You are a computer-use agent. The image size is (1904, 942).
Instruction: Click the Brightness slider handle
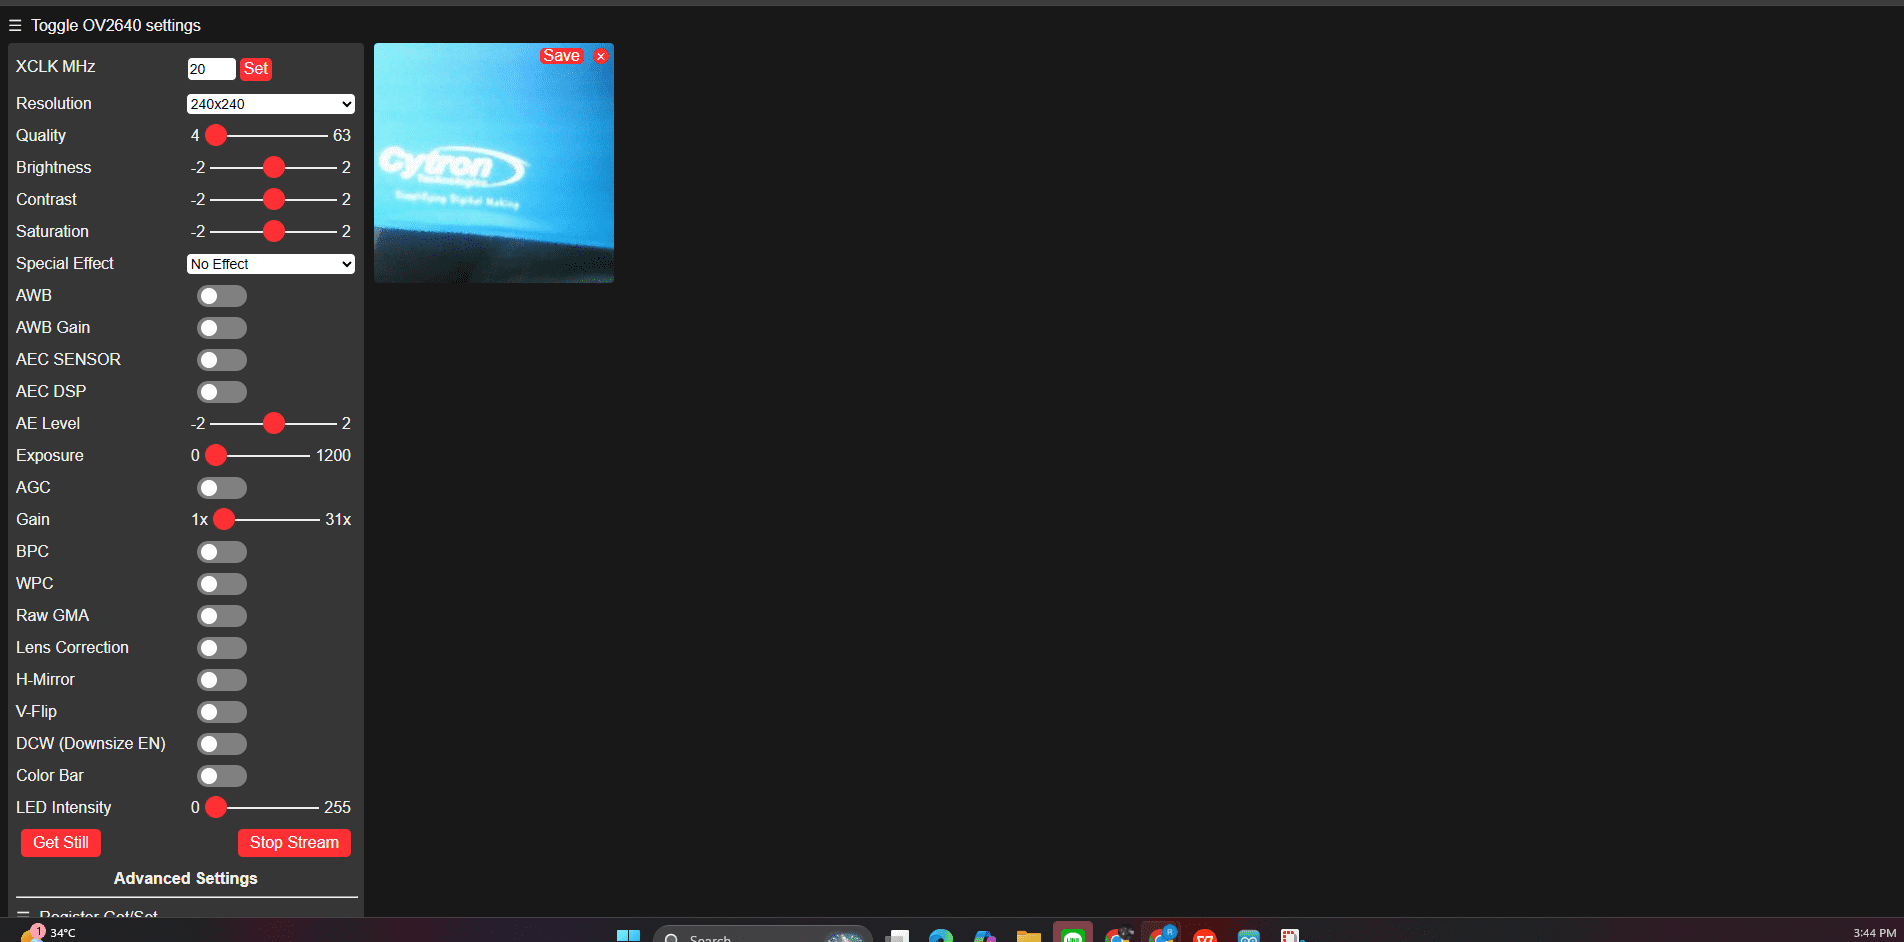click(x=274, y=167)
